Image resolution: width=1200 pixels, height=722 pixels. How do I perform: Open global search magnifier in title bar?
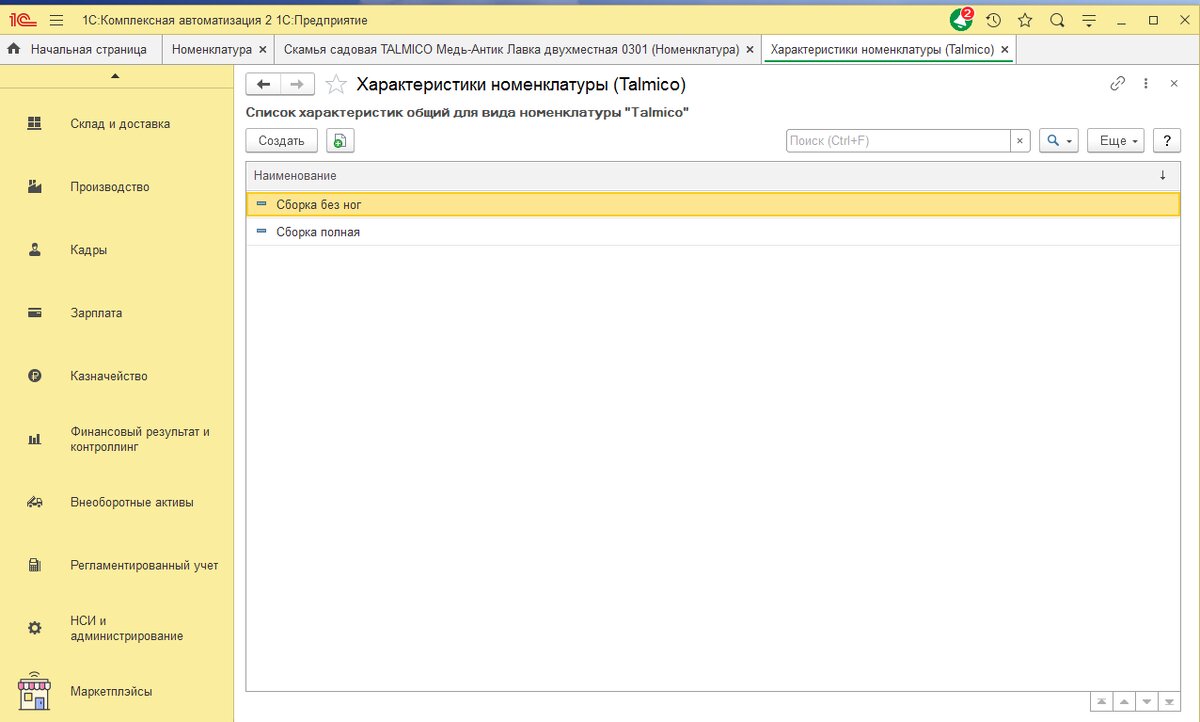point(1057,20)
